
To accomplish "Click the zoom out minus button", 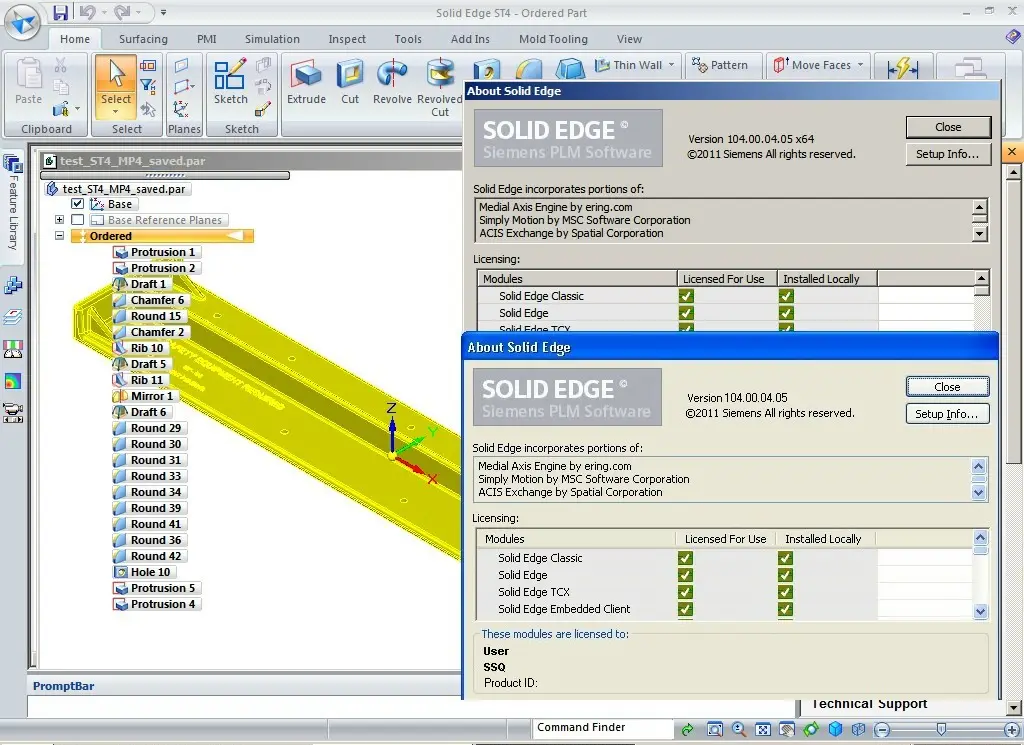I will pyautogui.click(x=882, y=729).
